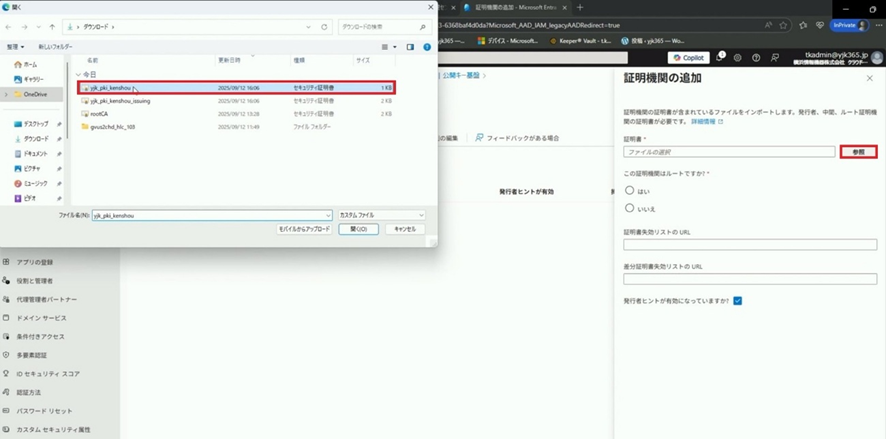
Task: Select the いいえ radio button
Action: pyautogui.click(x=629, y=208)
